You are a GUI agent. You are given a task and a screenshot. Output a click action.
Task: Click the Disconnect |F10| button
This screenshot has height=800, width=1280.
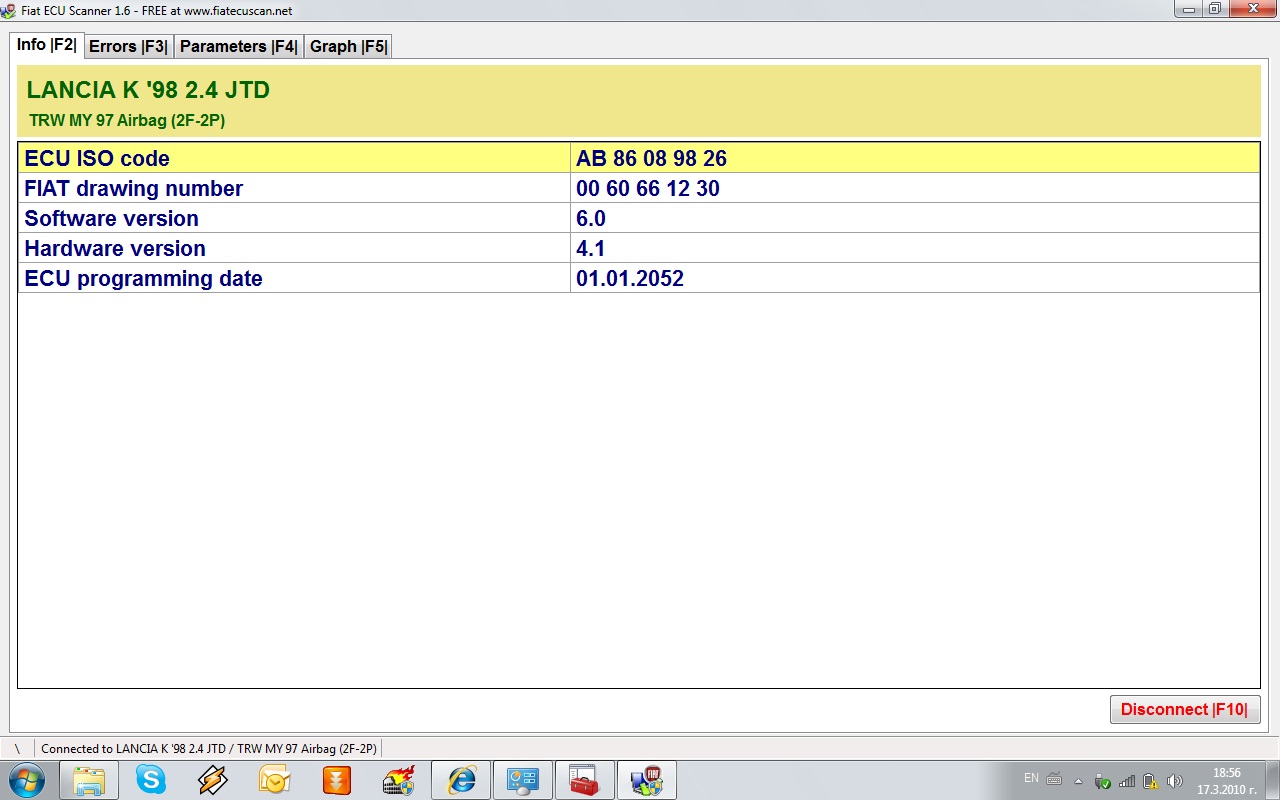tap(1184, 709)
